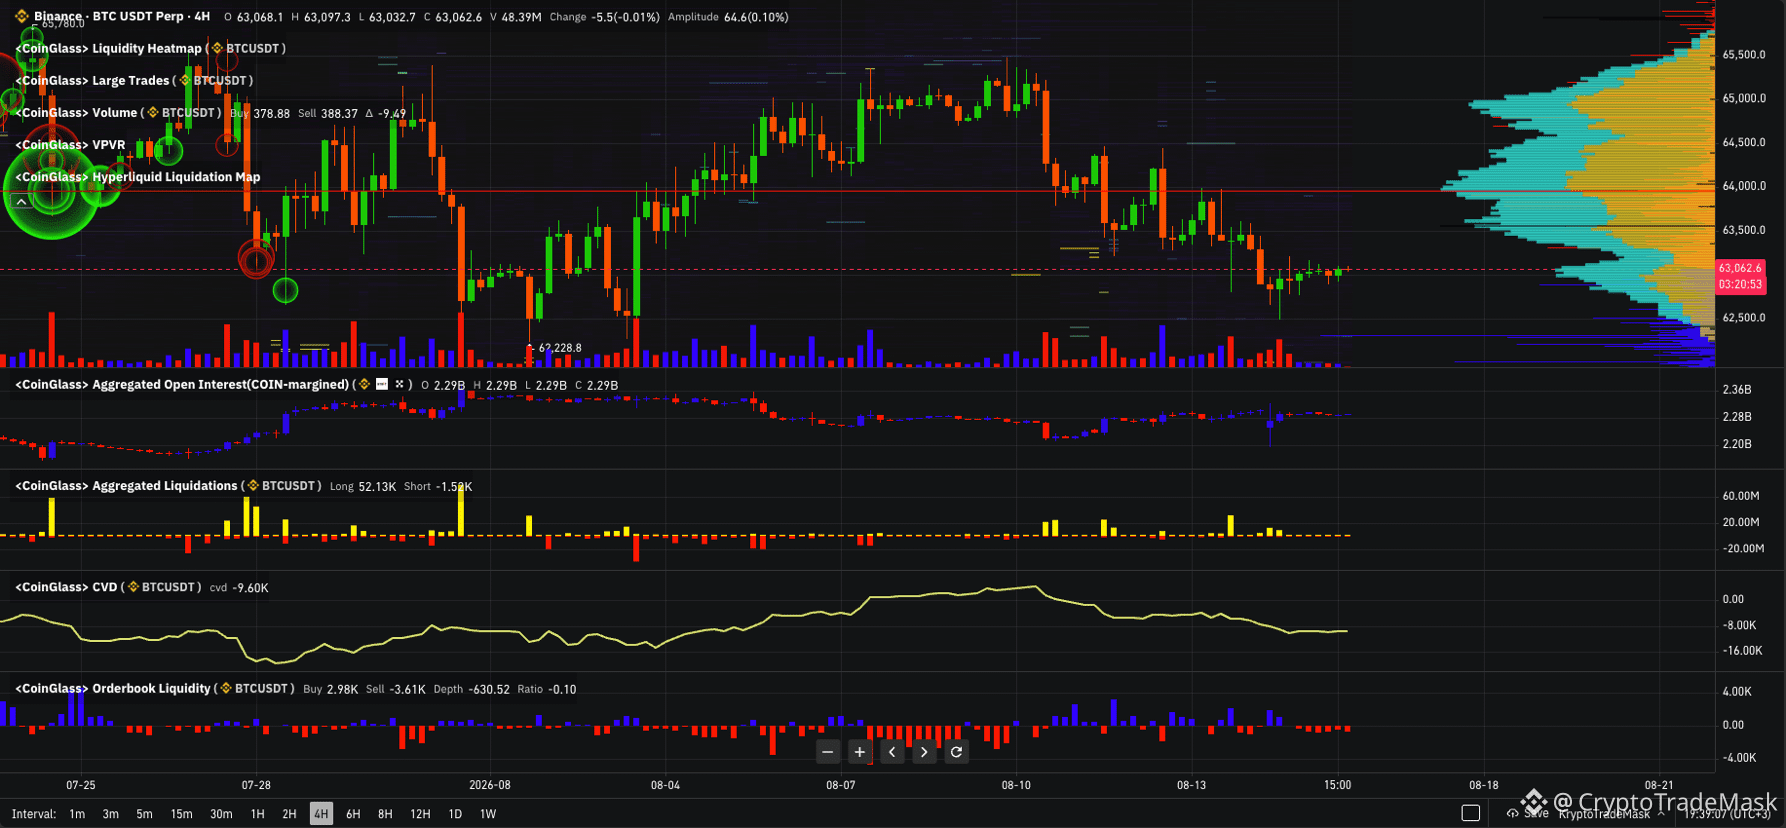The height and width of the screenshot is (828, 1786).
Task: Select the Orderbook Liquidity indicator label
Action: coord(113,689)
